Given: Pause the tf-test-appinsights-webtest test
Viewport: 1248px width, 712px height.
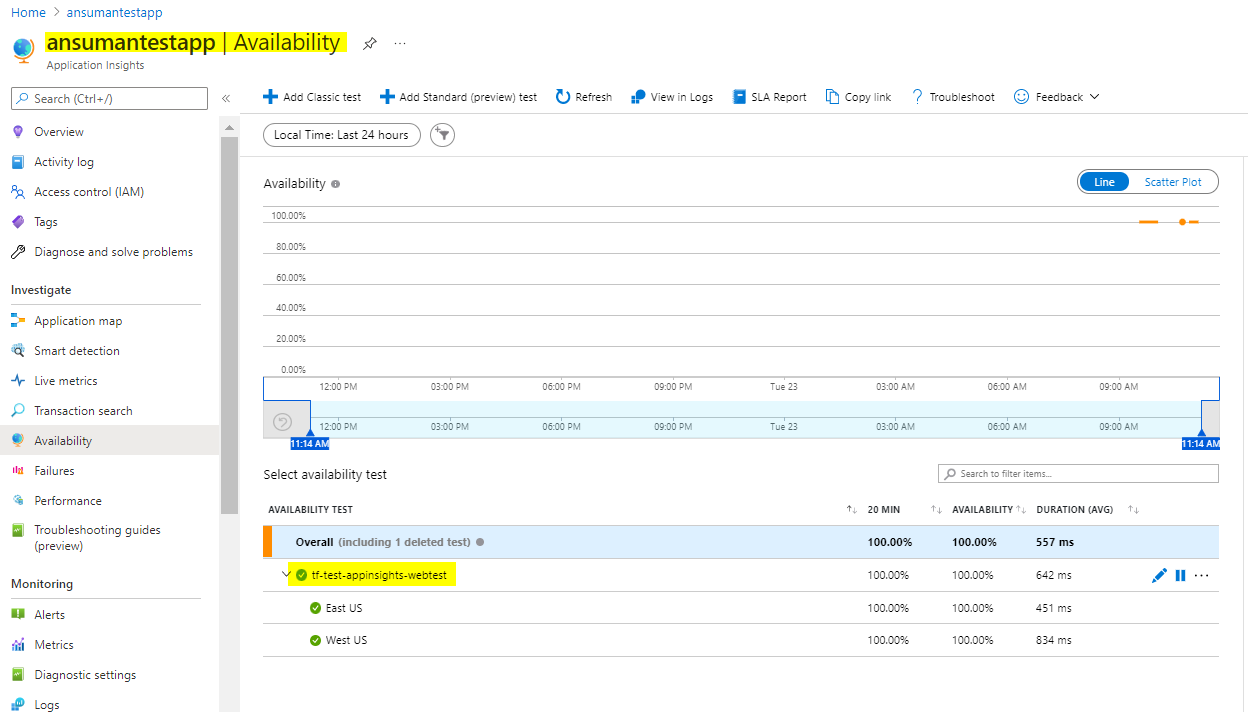Looking at the screenshot, I should coord(1180,576).
